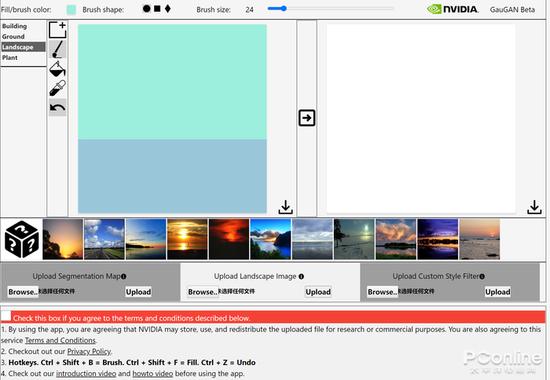Image resolution: width=550 pixels, height=380 pixels.
Task: Check the terms and conditions agreement box
Action: pyautogui.click(x=6, y=315)
